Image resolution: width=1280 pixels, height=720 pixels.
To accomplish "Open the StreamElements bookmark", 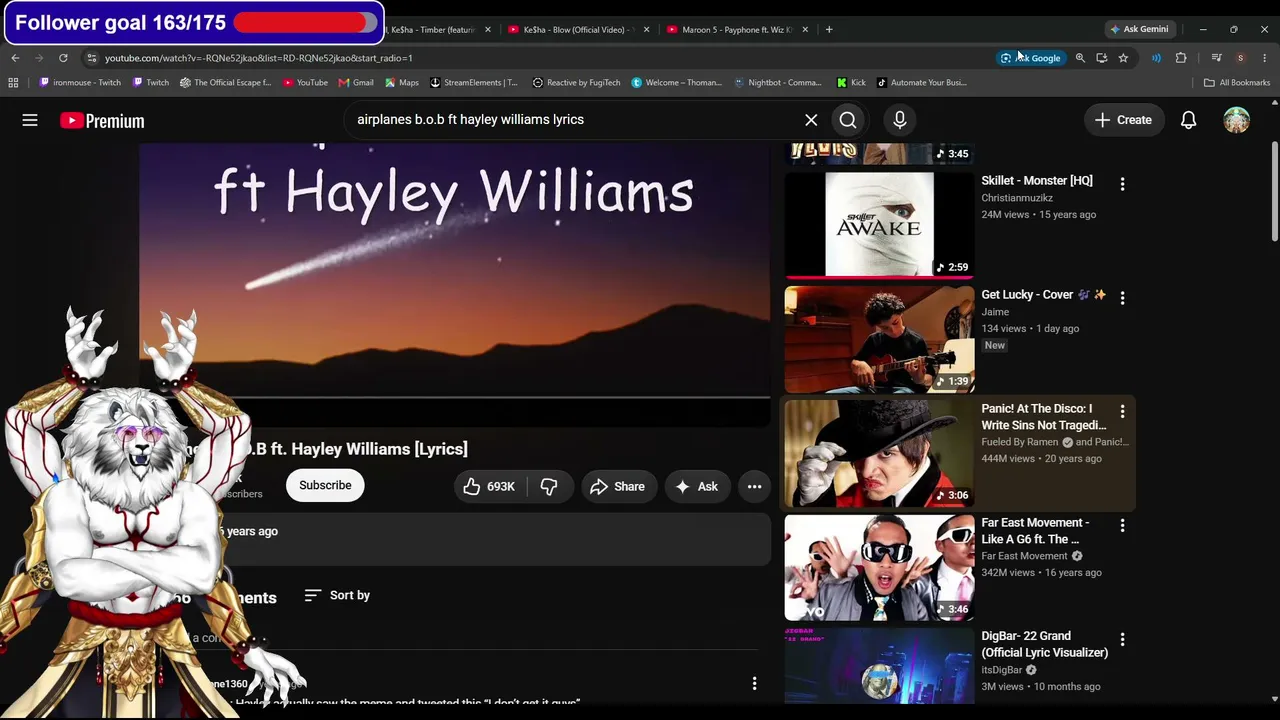I will (474, 83).
